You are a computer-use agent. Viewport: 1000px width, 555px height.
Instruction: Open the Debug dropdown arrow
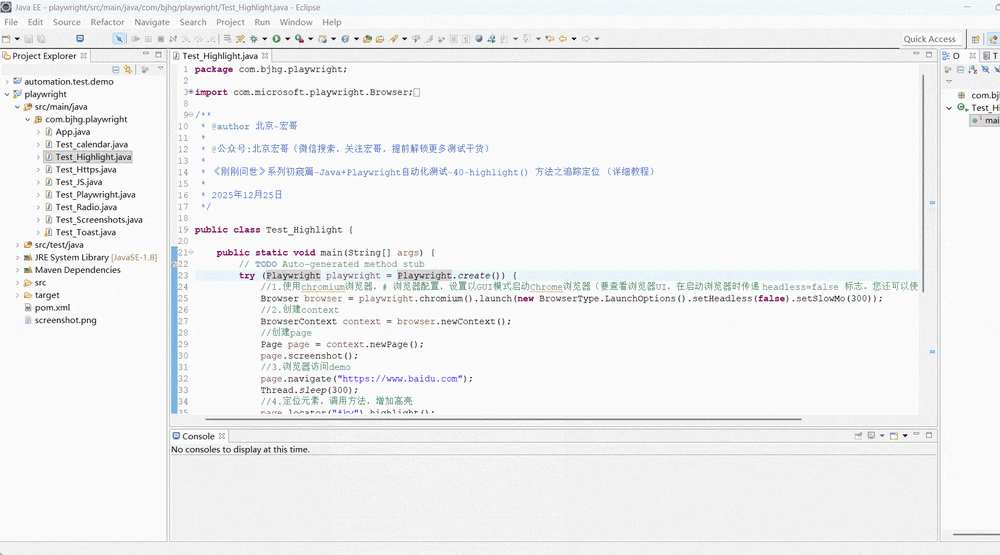(265, 39)
